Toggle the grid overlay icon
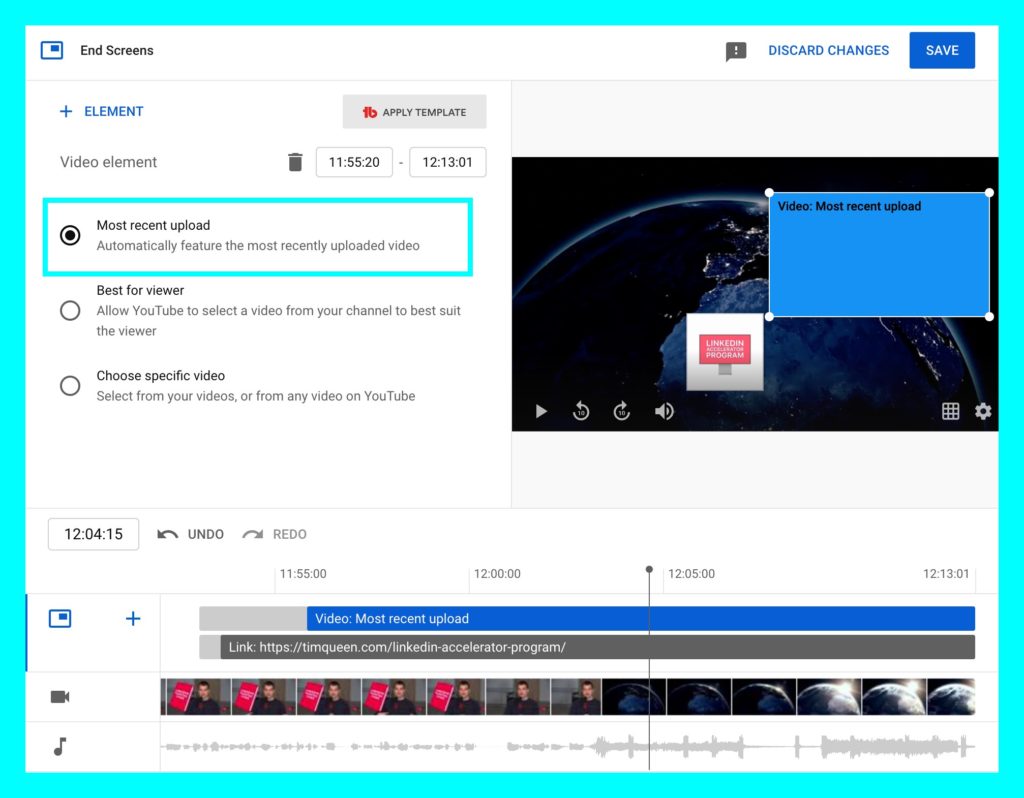The height and width of the screenshot is (798, 1024). 950,411
